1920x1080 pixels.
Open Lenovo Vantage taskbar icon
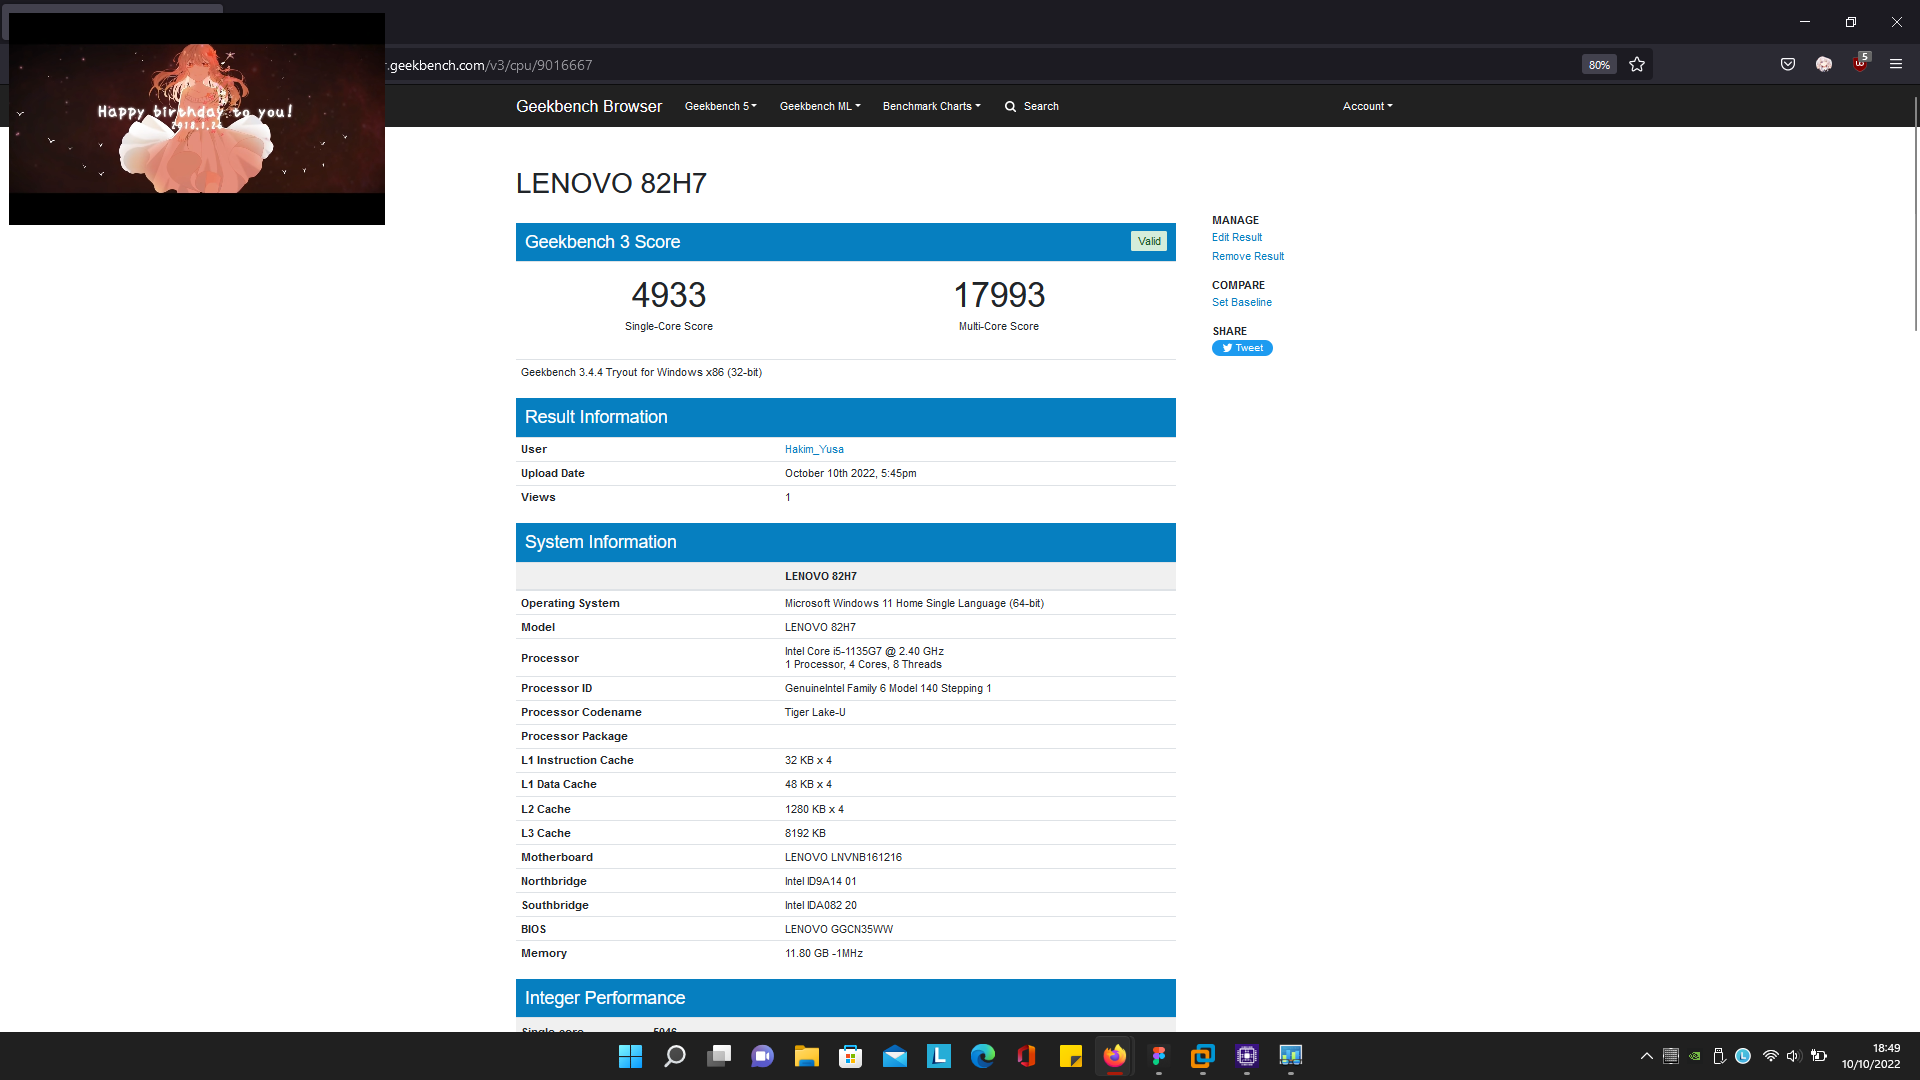(x=939, y=1056)
